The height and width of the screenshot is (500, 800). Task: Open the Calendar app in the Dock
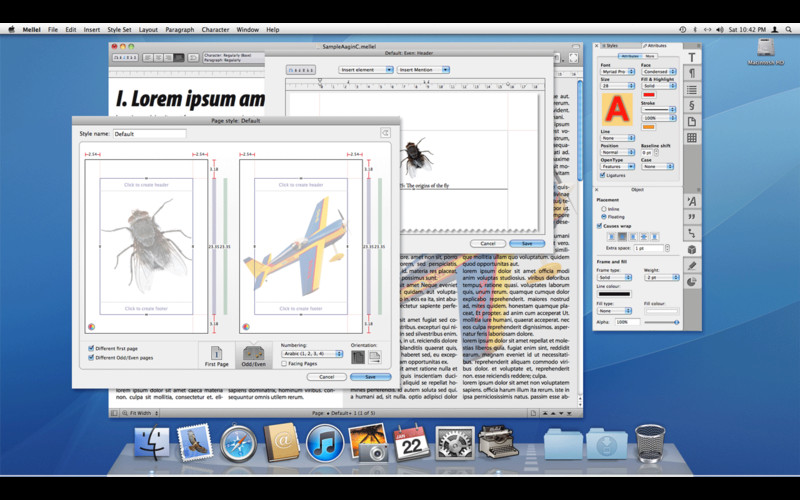pos(411,443)
